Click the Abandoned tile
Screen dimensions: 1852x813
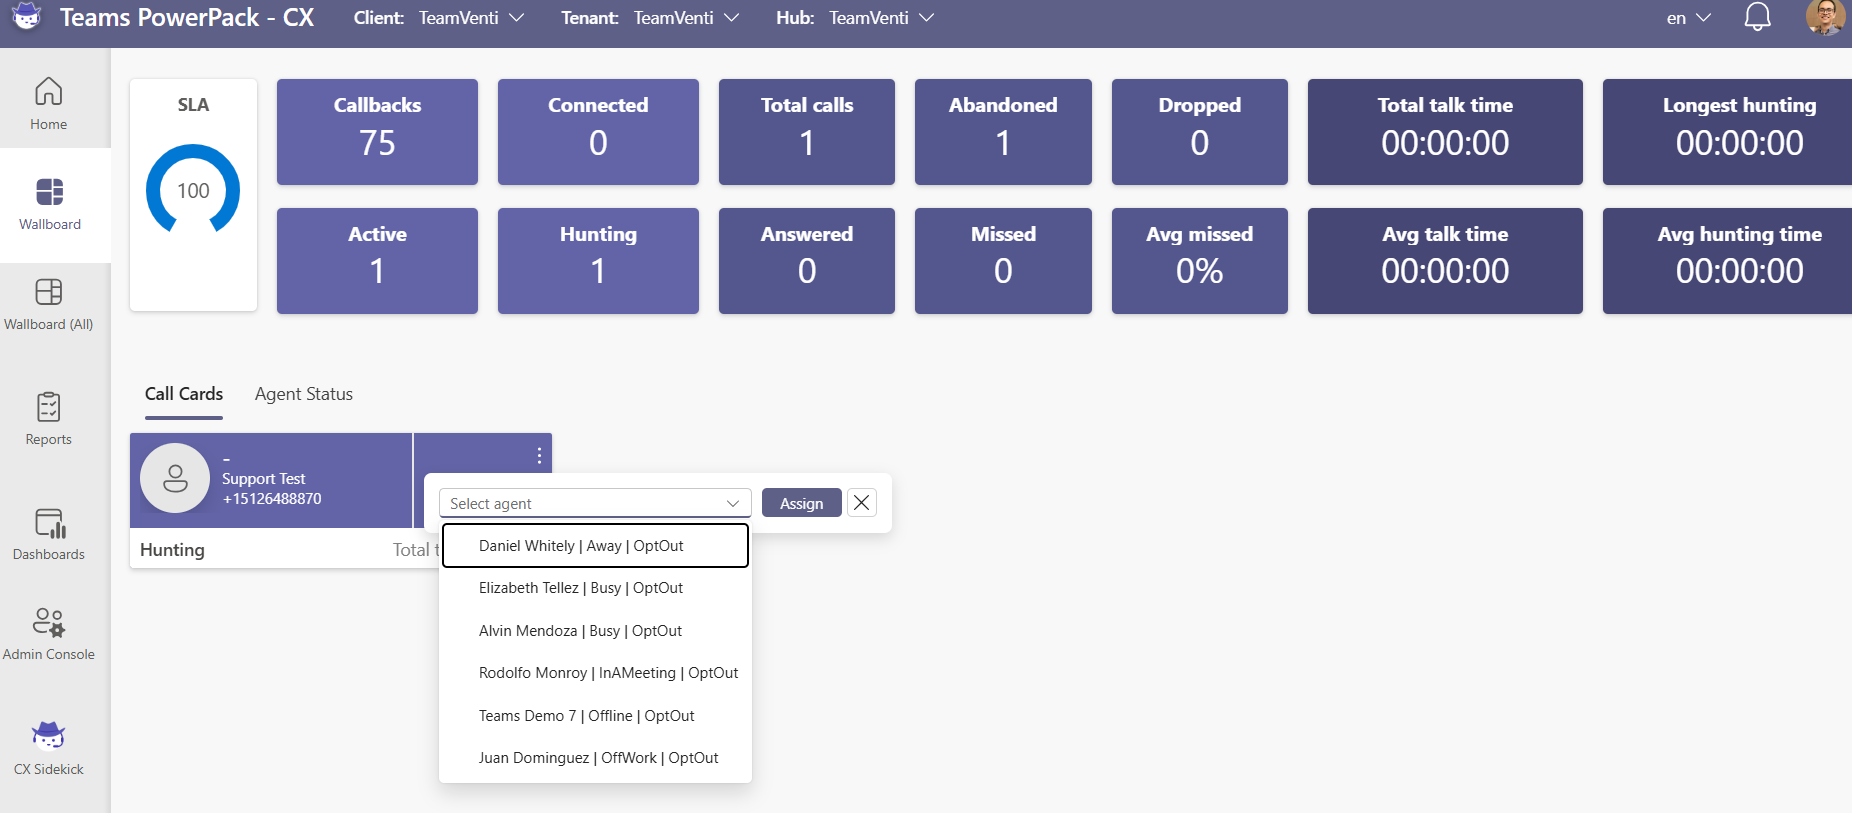point(1003,132)
